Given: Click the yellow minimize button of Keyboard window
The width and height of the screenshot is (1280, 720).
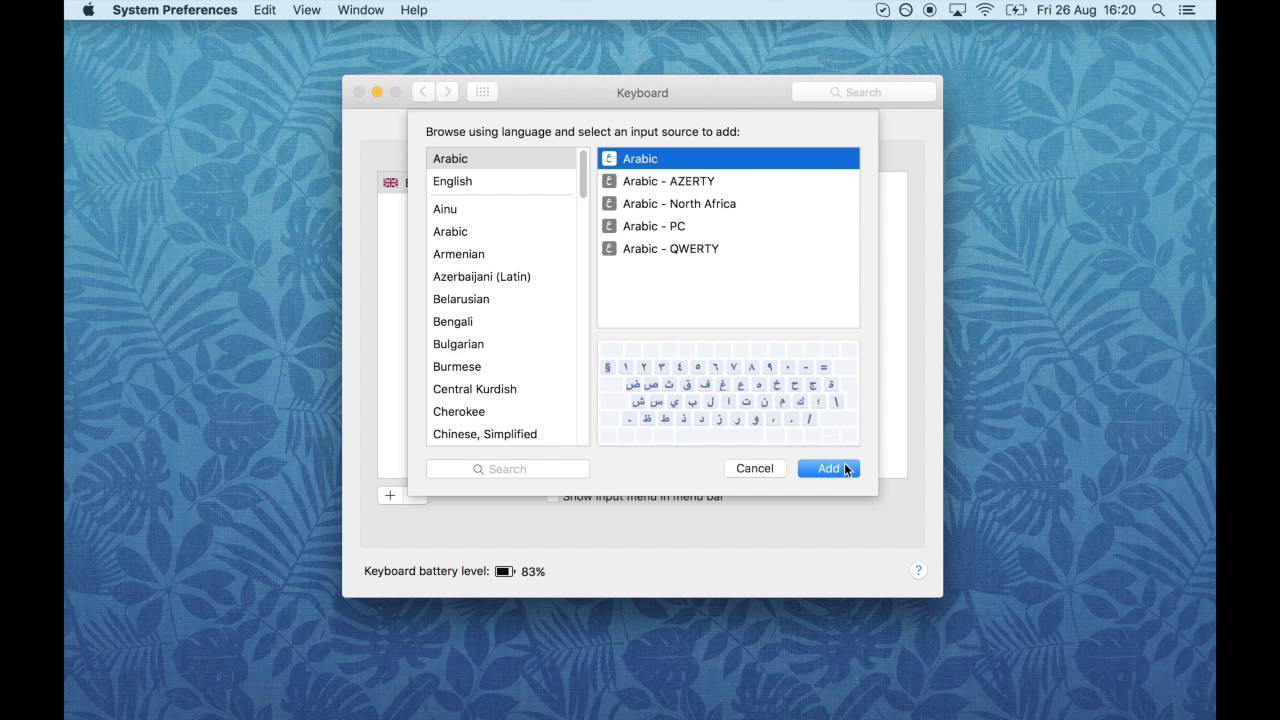Looking at the screenshot, I should click(377, 92).
